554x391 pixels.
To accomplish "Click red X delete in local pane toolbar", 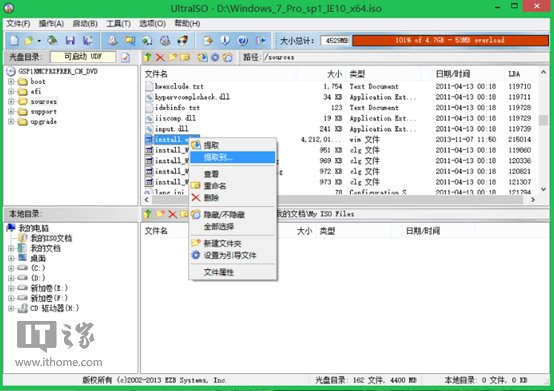I will (172, 214).
